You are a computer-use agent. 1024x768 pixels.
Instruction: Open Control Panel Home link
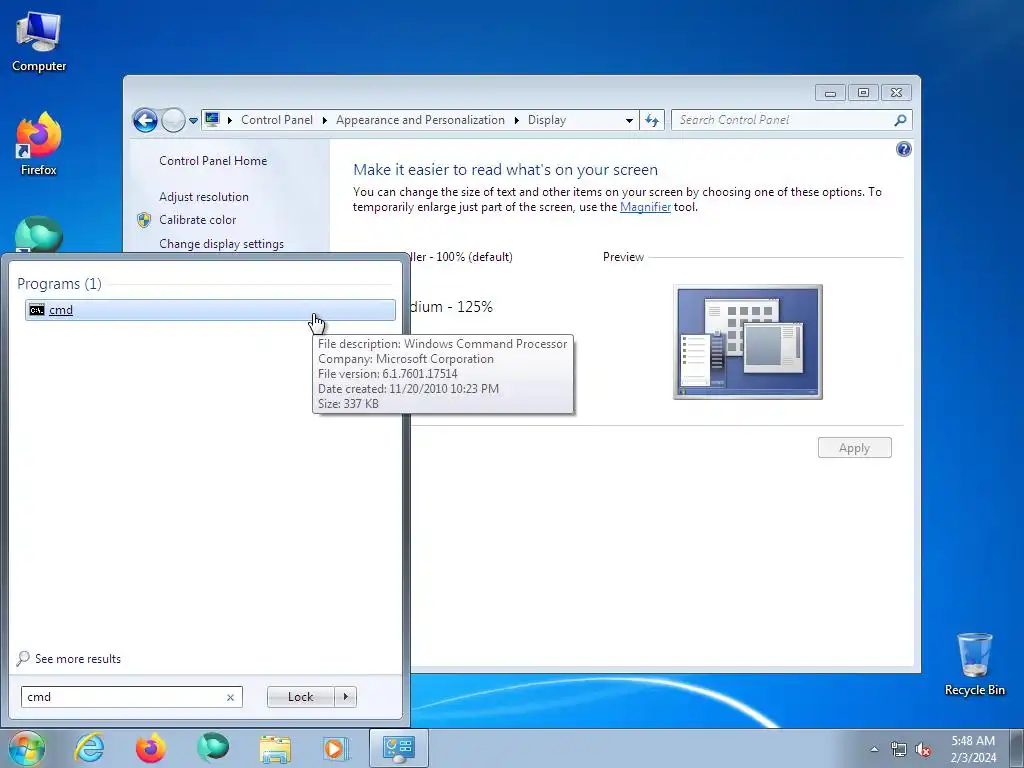click(213, 161)
